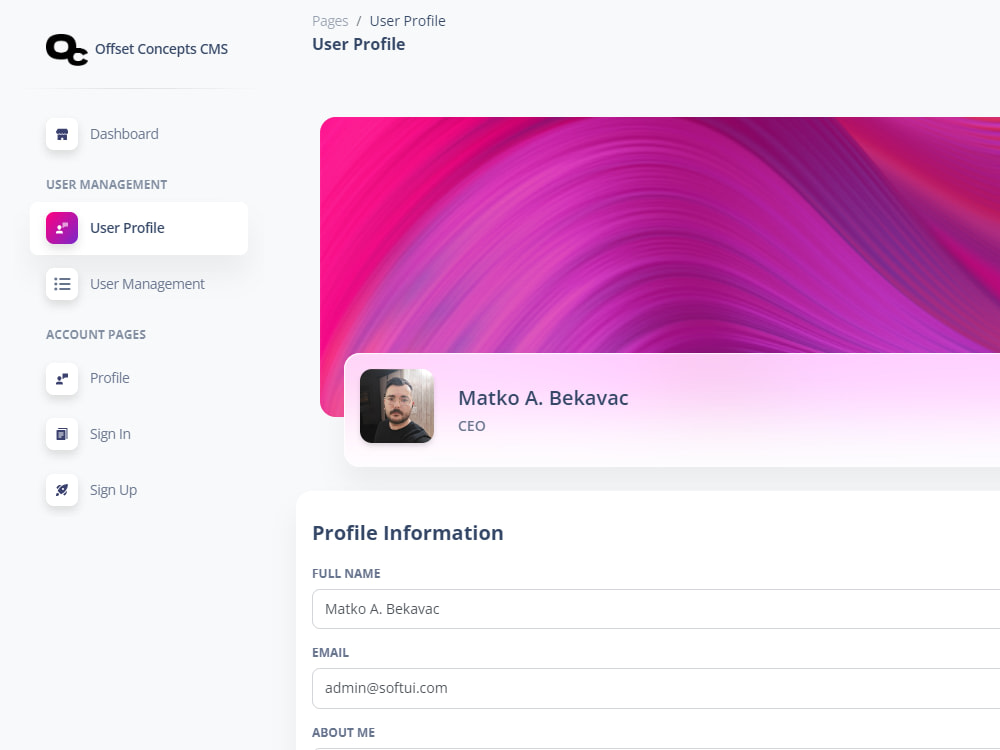Focus the Full Name input field
Viewport: 1000px width, 750px height.
click(x=656, y=609)
